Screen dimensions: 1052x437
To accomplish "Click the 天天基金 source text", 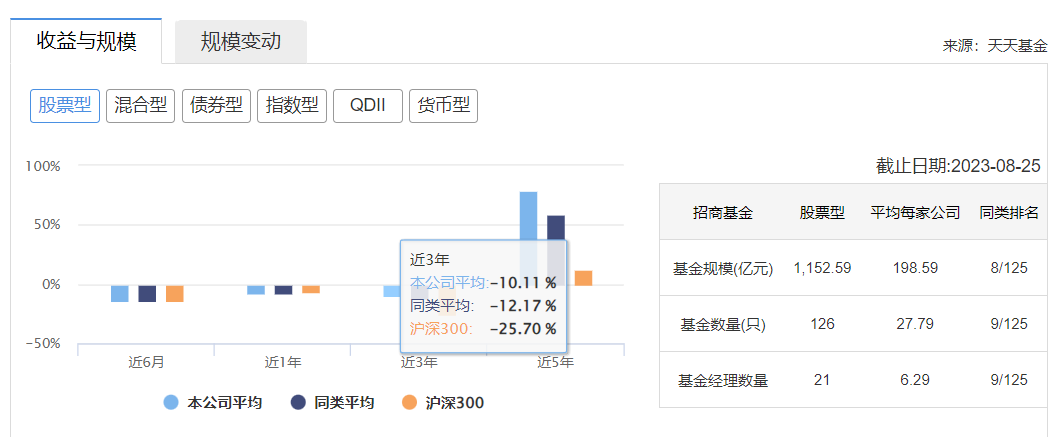I will [1017, 45].
